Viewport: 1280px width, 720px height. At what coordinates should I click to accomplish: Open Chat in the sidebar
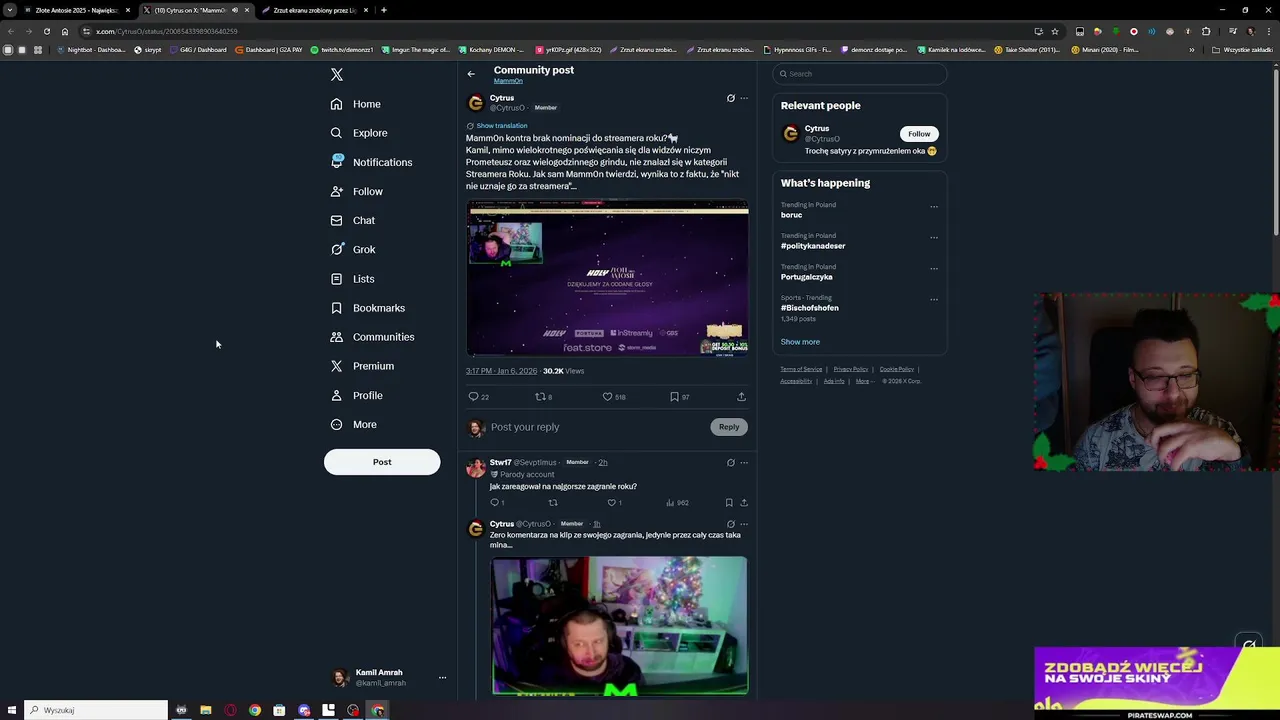point(353,220)
